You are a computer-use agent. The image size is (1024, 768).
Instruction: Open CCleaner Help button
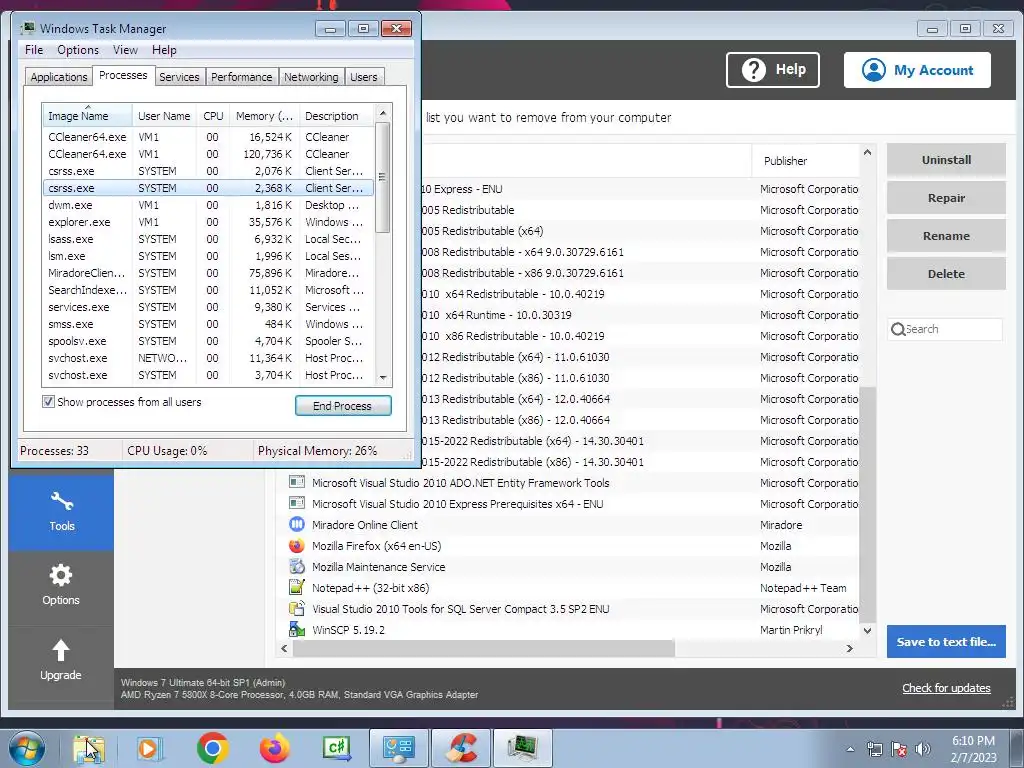coord(773,70)
